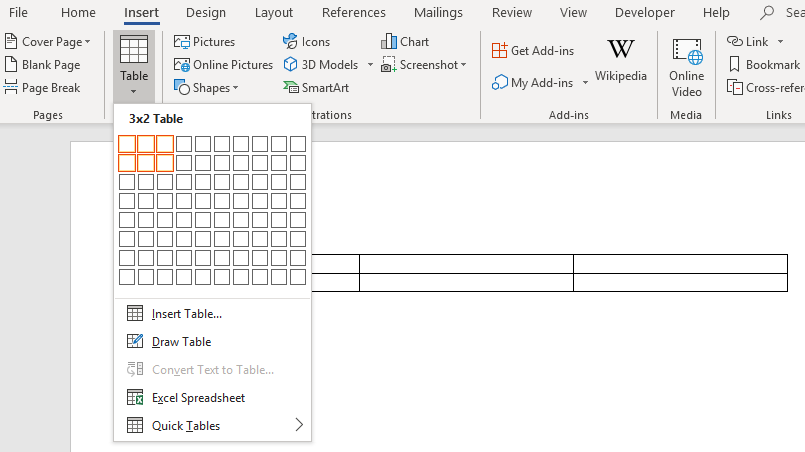
Task: Open the Cover Page dropdown
Action: click(x=47, y=42)
